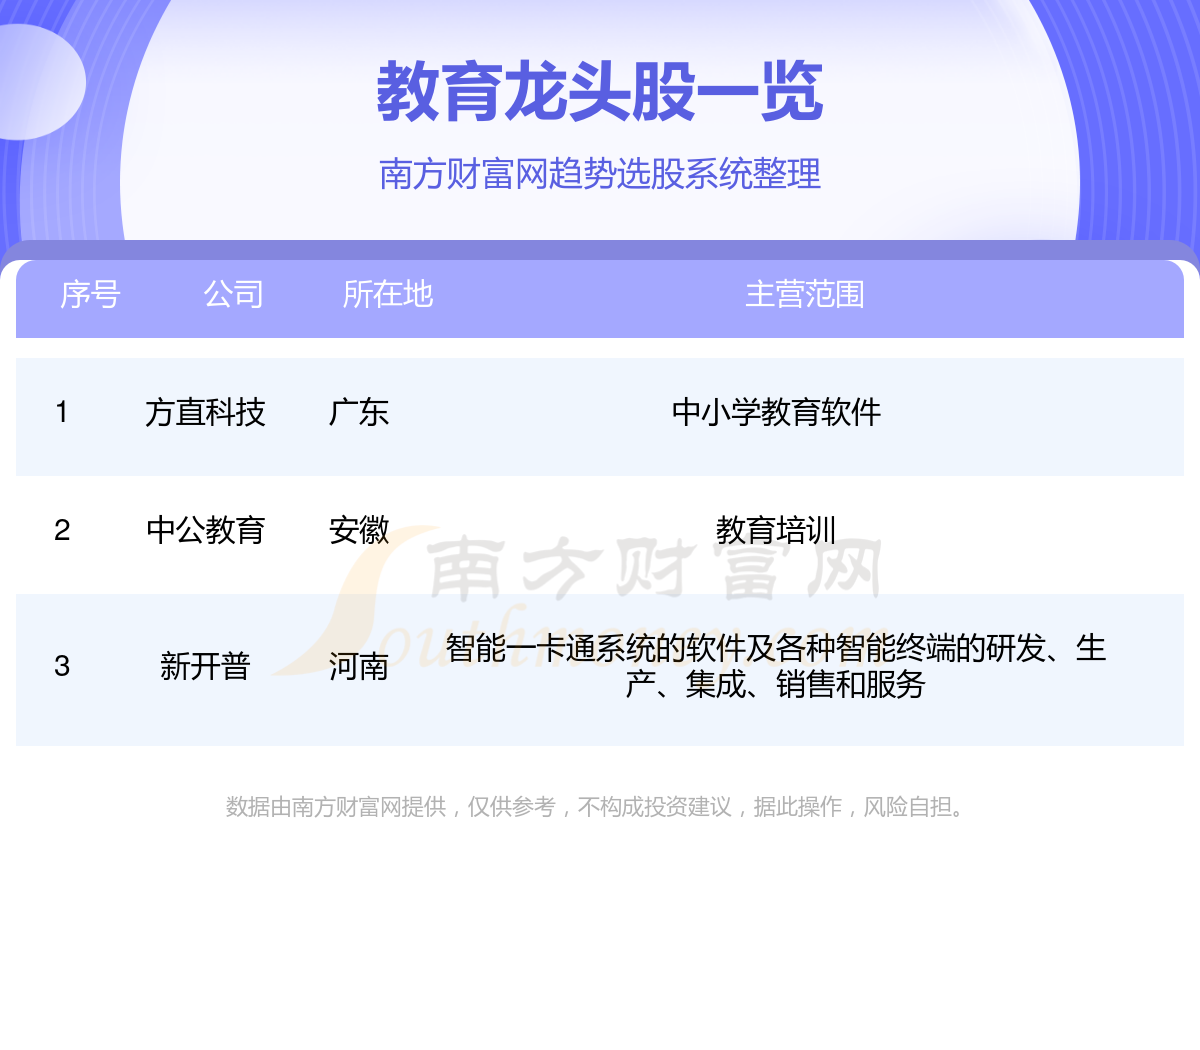1200x1050 pixels.
Task: Click company name 方直科技
Action: 205,412
